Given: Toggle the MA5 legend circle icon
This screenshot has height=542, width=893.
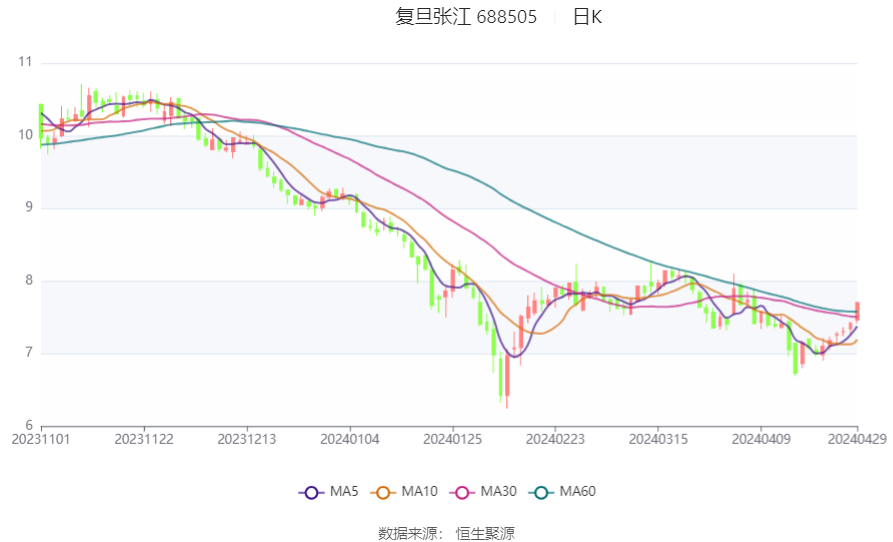Looking at the screenshot, I should (311, 492).
